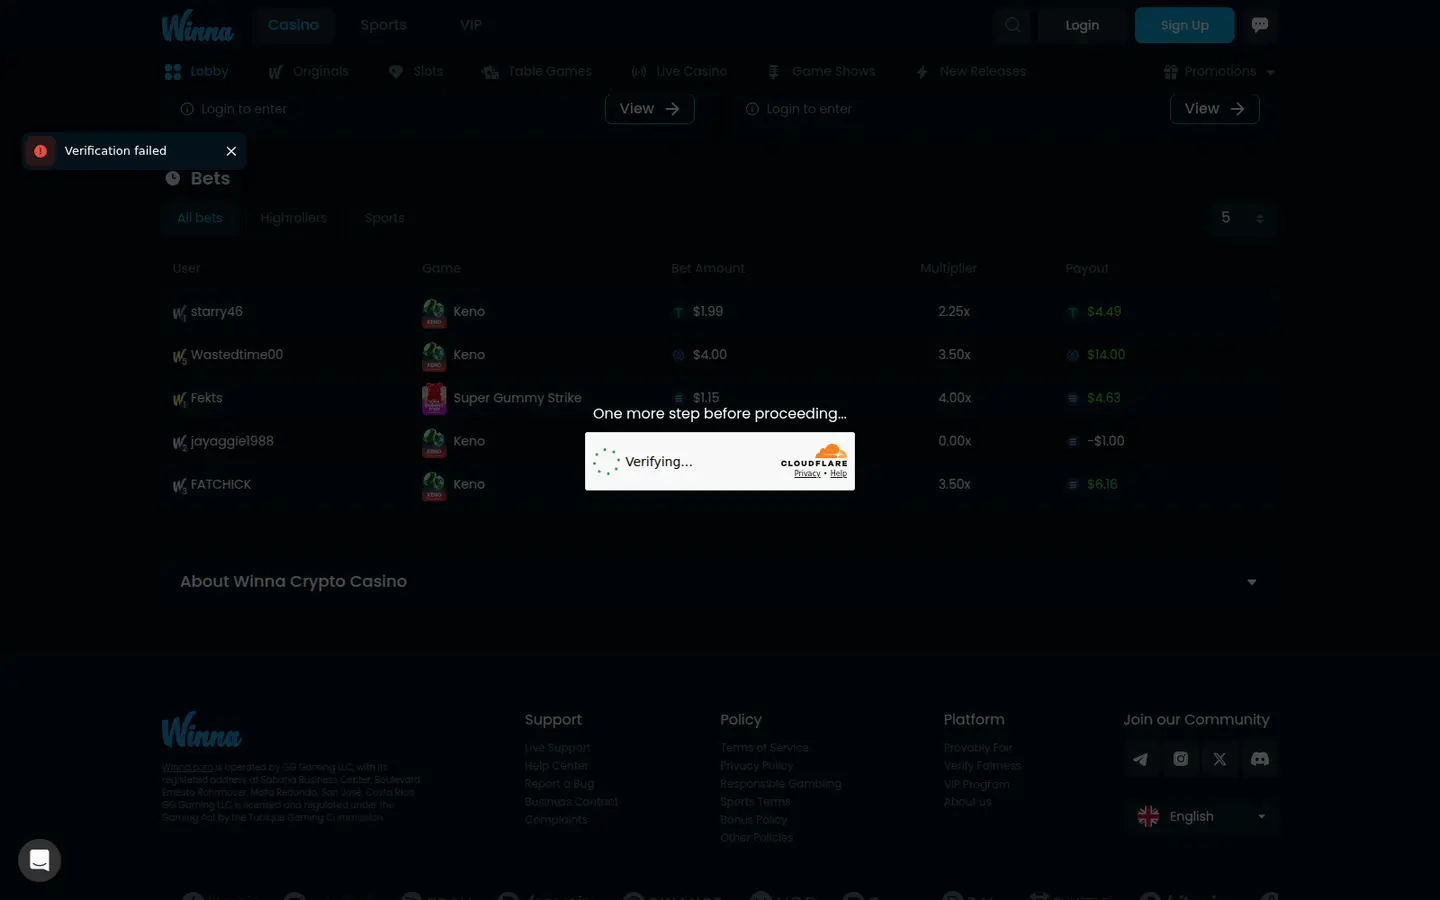
Task: Open Live Support link in footer
Action: point(557,748)
